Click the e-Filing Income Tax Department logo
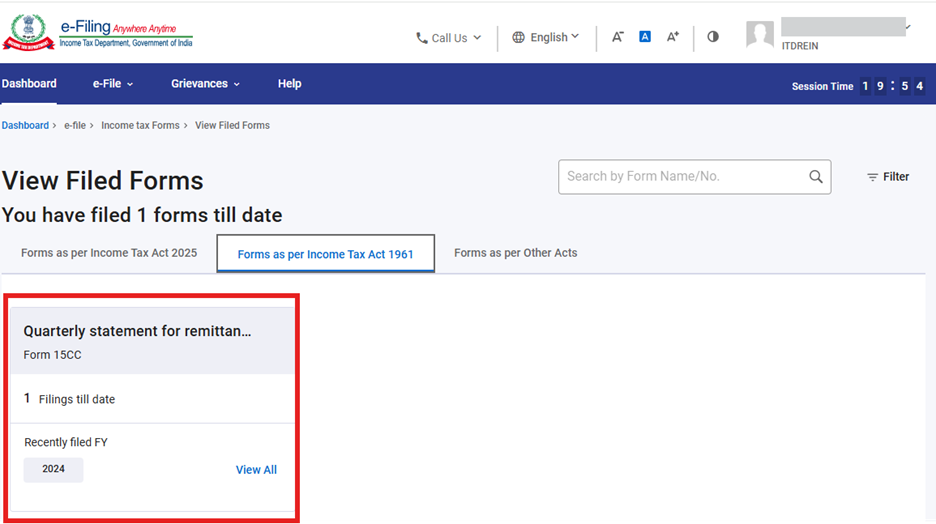 point(97,30)
